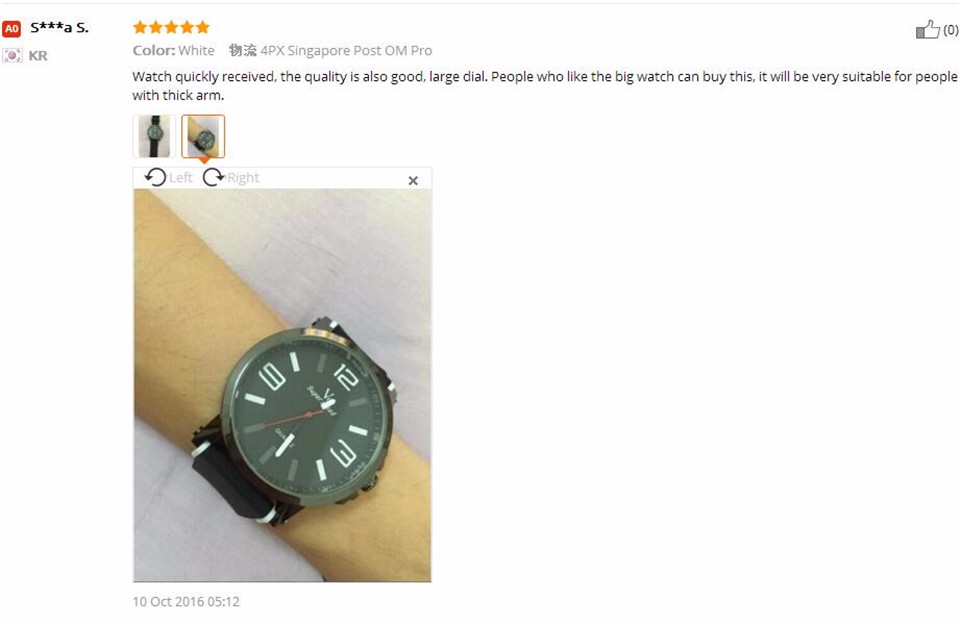The width and height of the screenshot is (960, 624).
Task: Click the KR country label
Action: pos(38,56)
